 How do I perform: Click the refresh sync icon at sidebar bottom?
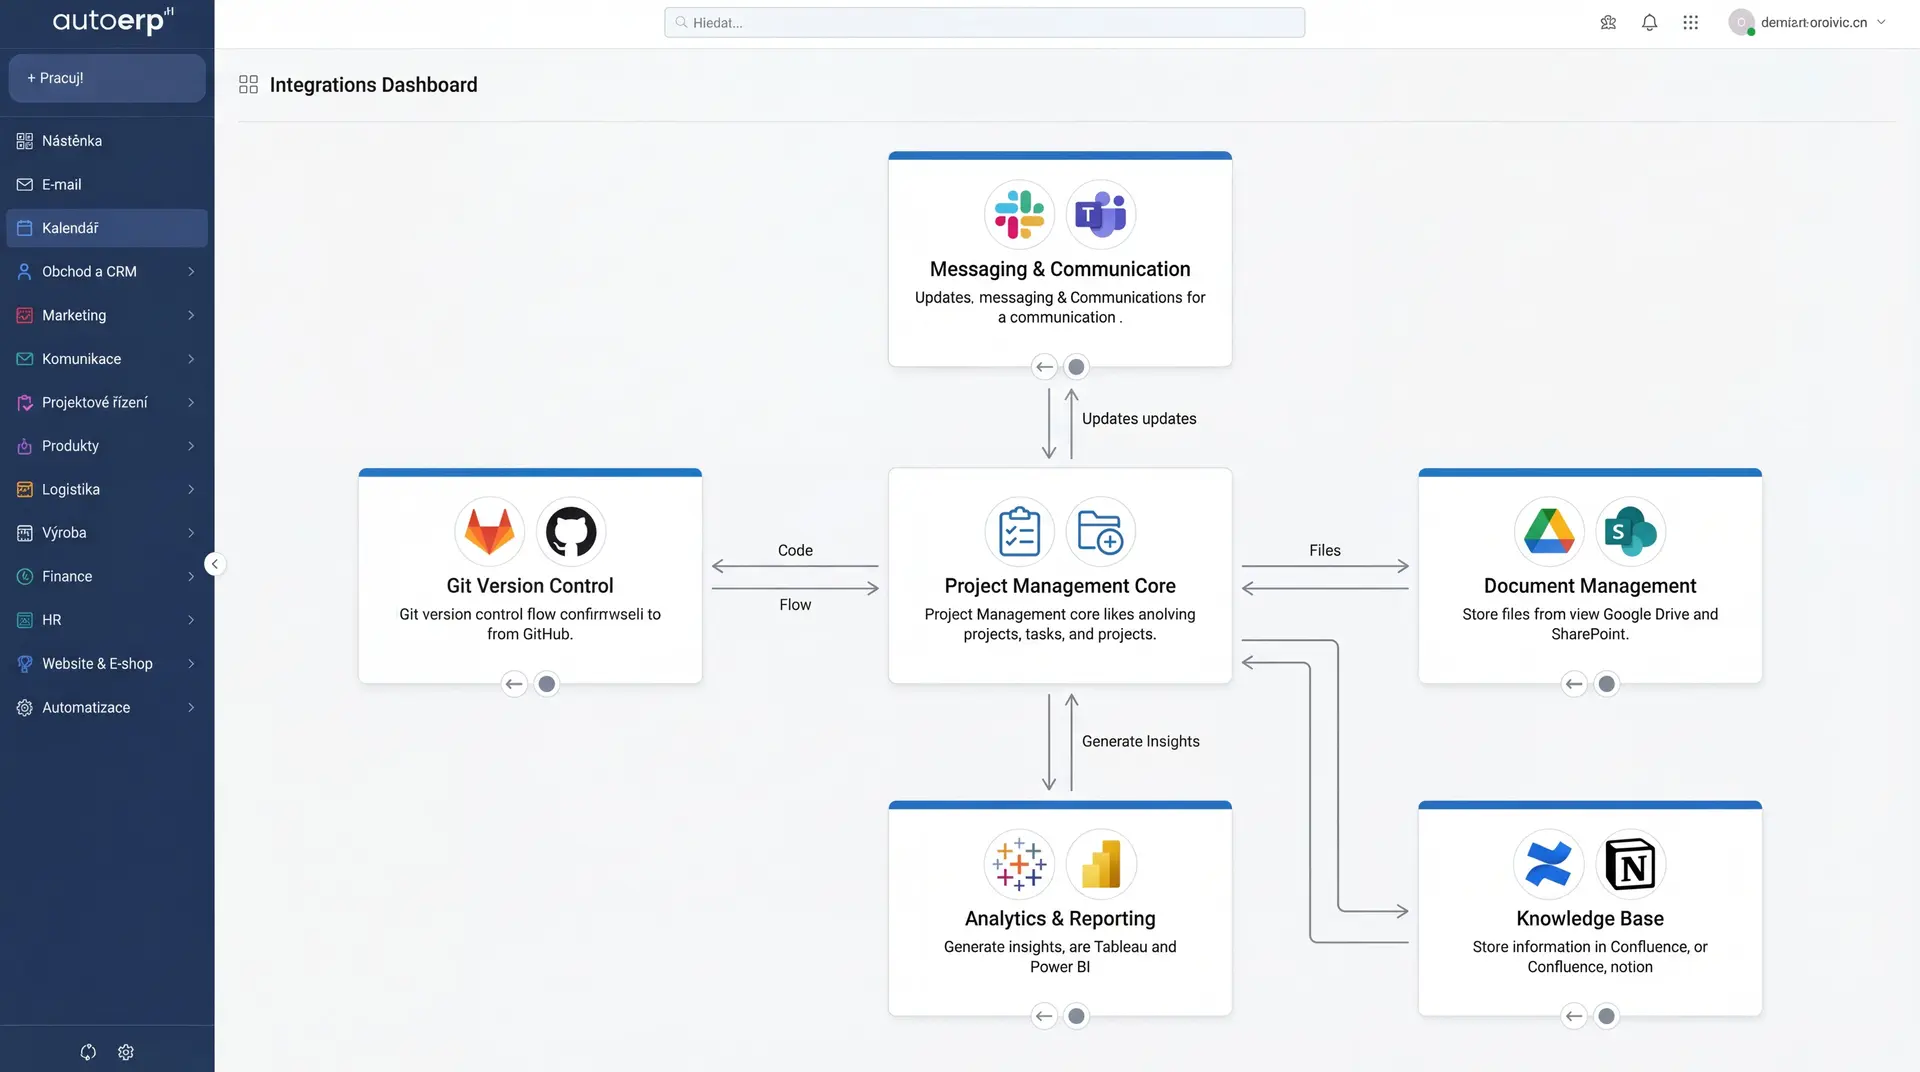click(x=88, y=1052)
